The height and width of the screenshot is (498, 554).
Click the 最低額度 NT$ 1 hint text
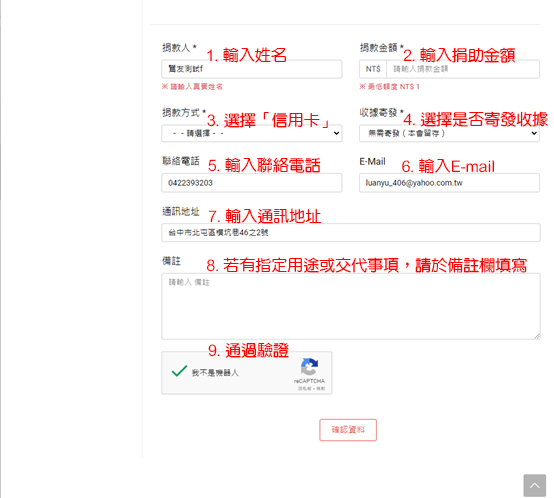point(389,87)
